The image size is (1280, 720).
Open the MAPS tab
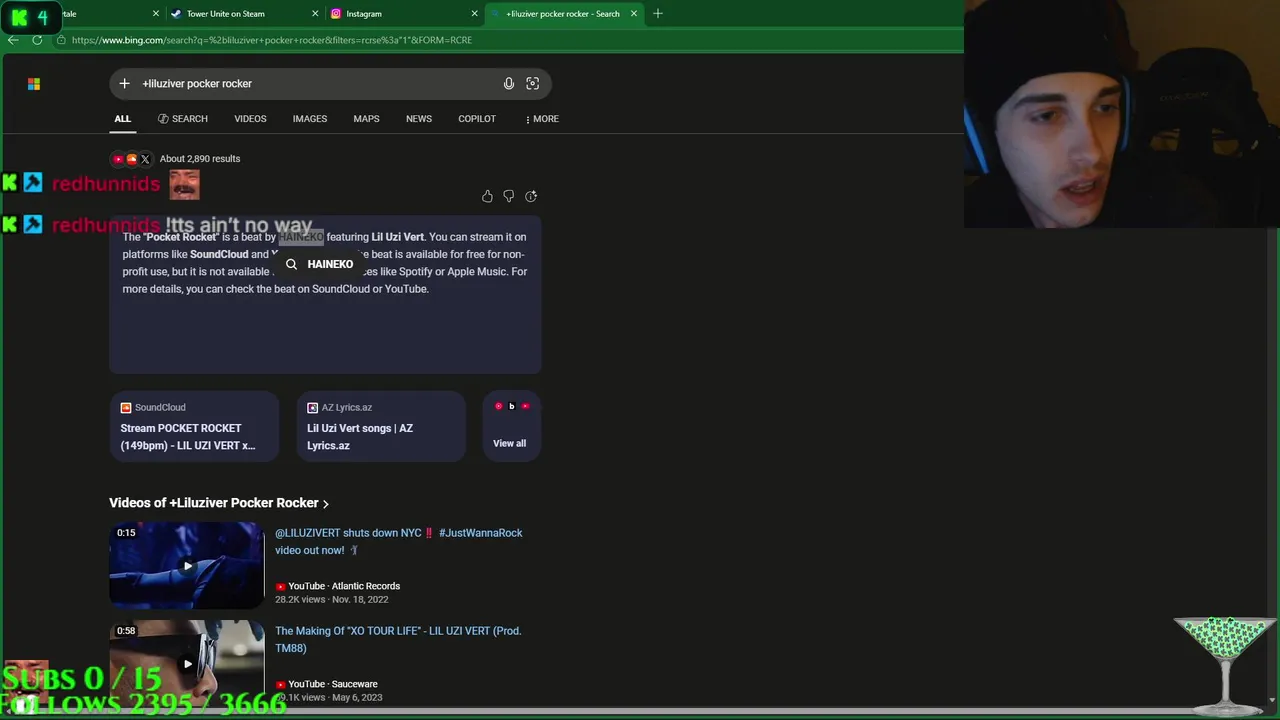pos(366,119)
